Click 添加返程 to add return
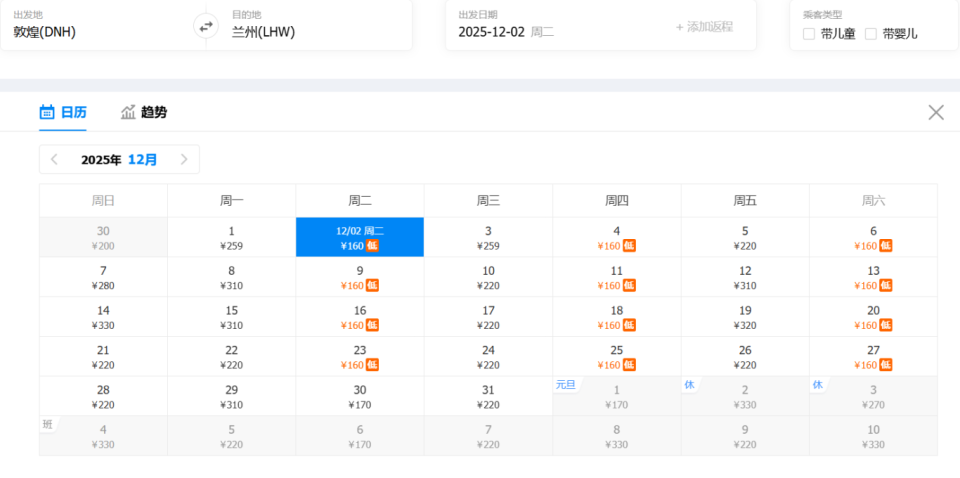Viewport: 960px width, 478px height. click(x=704, y=26)
